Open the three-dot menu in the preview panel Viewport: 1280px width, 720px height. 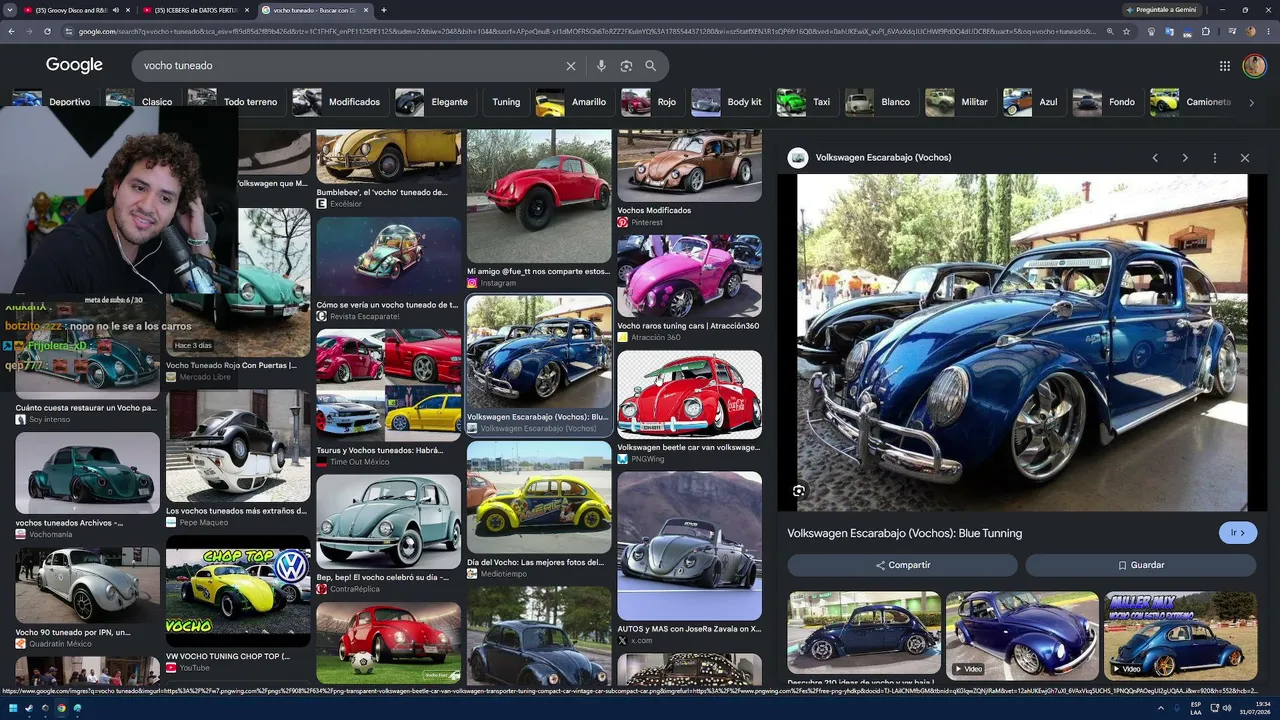1215,158
